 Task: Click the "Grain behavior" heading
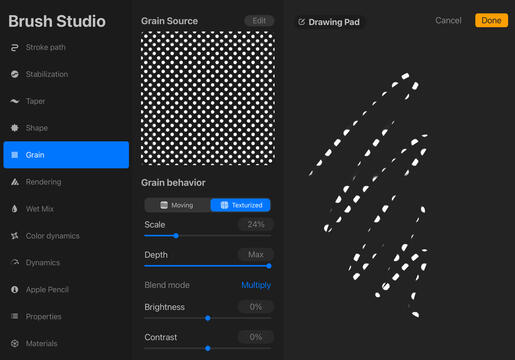click(x=173, y=183)
